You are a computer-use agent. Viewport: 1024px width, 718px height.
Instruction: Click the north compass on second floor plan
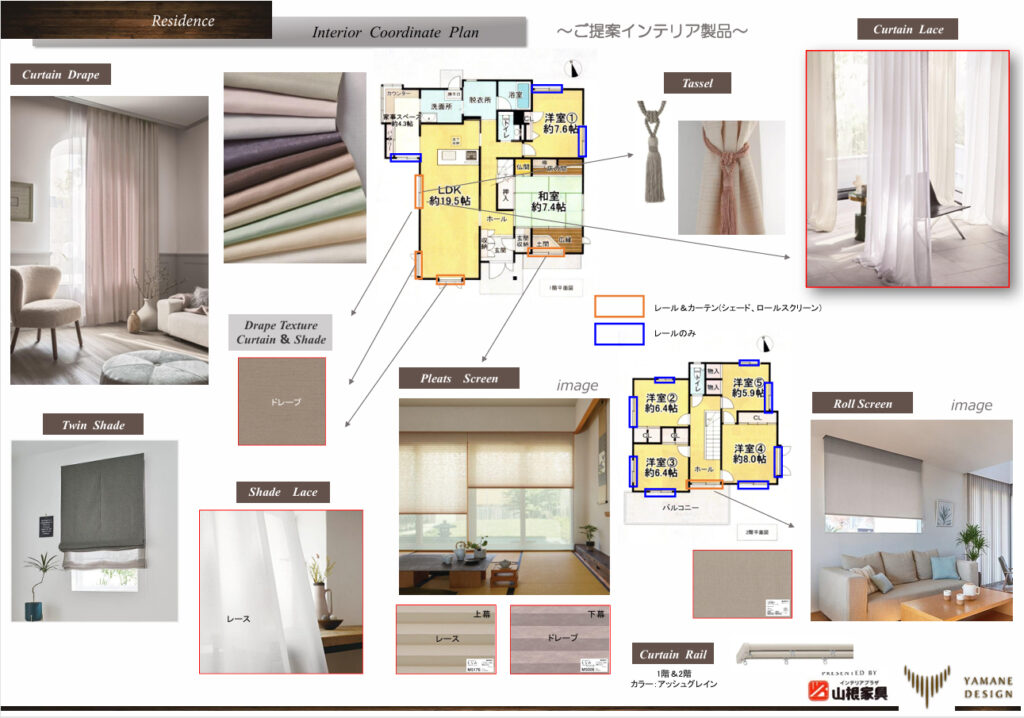tap(766, 344)
